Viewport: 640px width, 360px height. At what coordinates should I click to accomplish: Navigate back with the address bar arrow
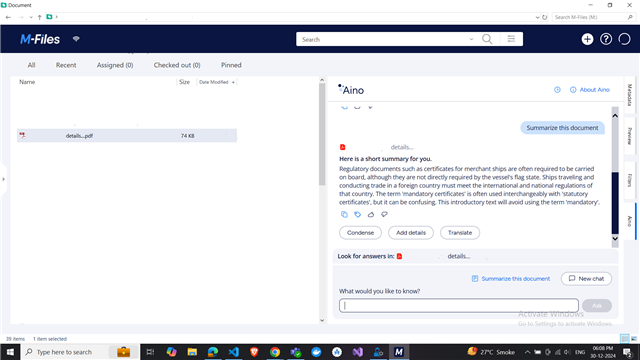(8, 17)
